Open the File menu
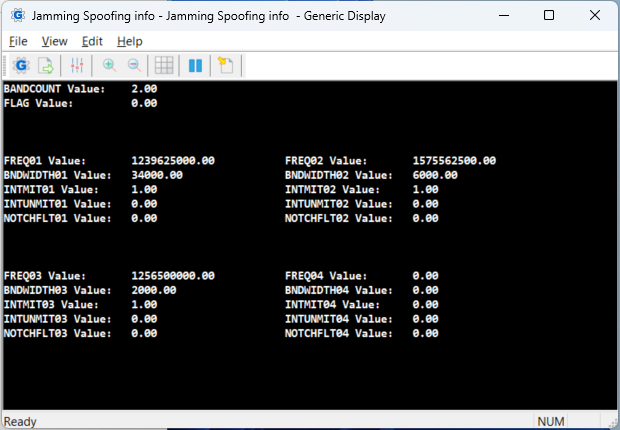This screenshot has width=620, height=430. click(x=18, y=41)
